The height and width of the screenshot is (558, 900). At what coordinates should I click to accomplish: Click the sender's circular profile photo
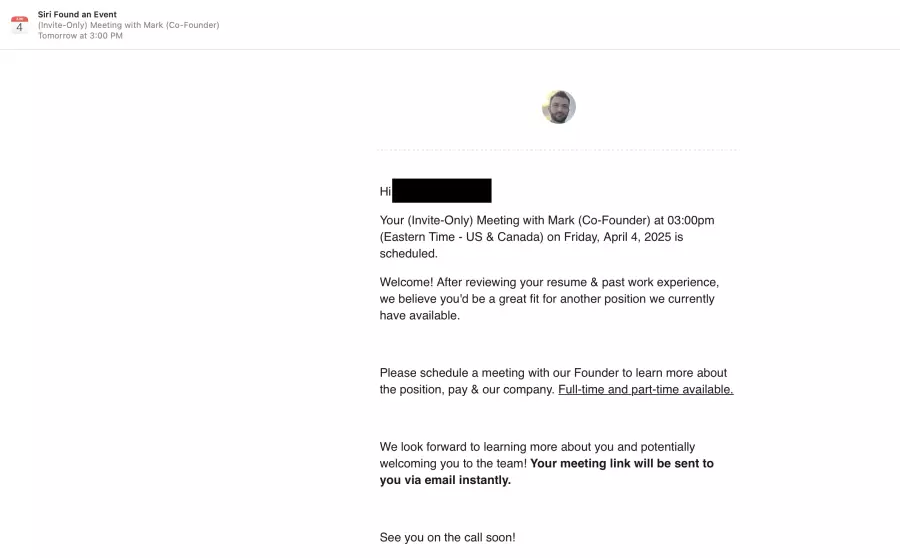pyautogui.click(x=558, y=107)
